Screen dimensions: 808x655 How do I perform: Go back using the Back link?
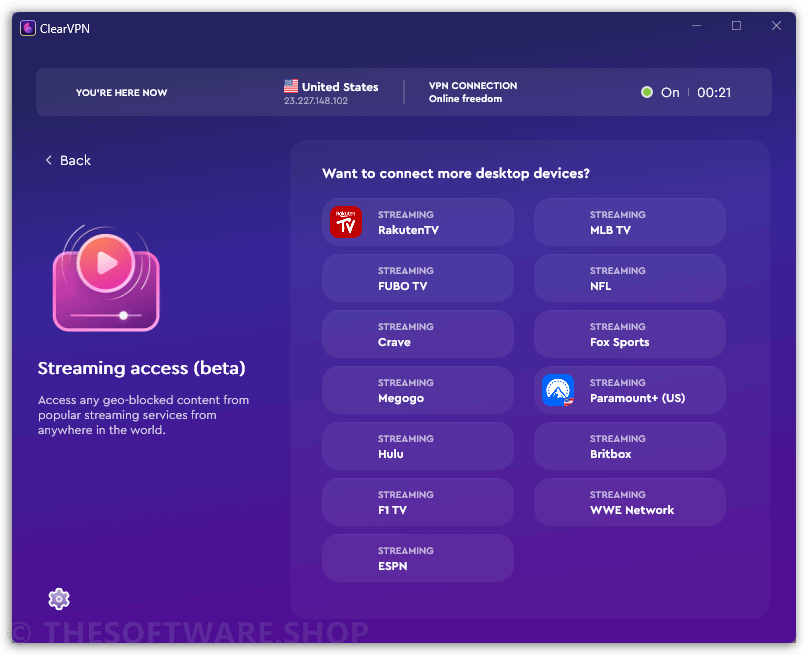tap(68, 160)
